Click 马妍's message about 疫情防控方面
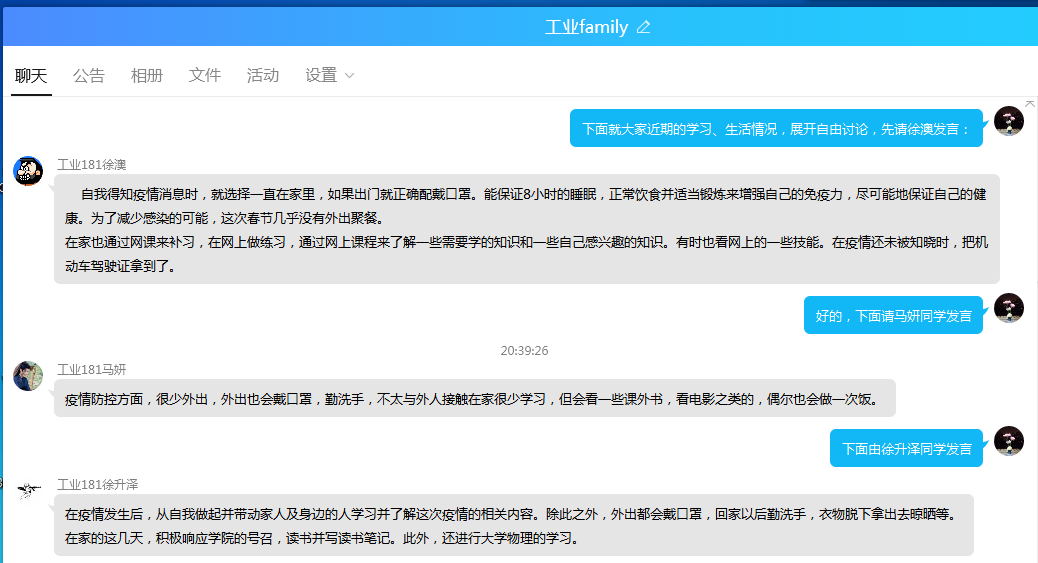This screenshot has height=563, width=1038. pos(475,398)
